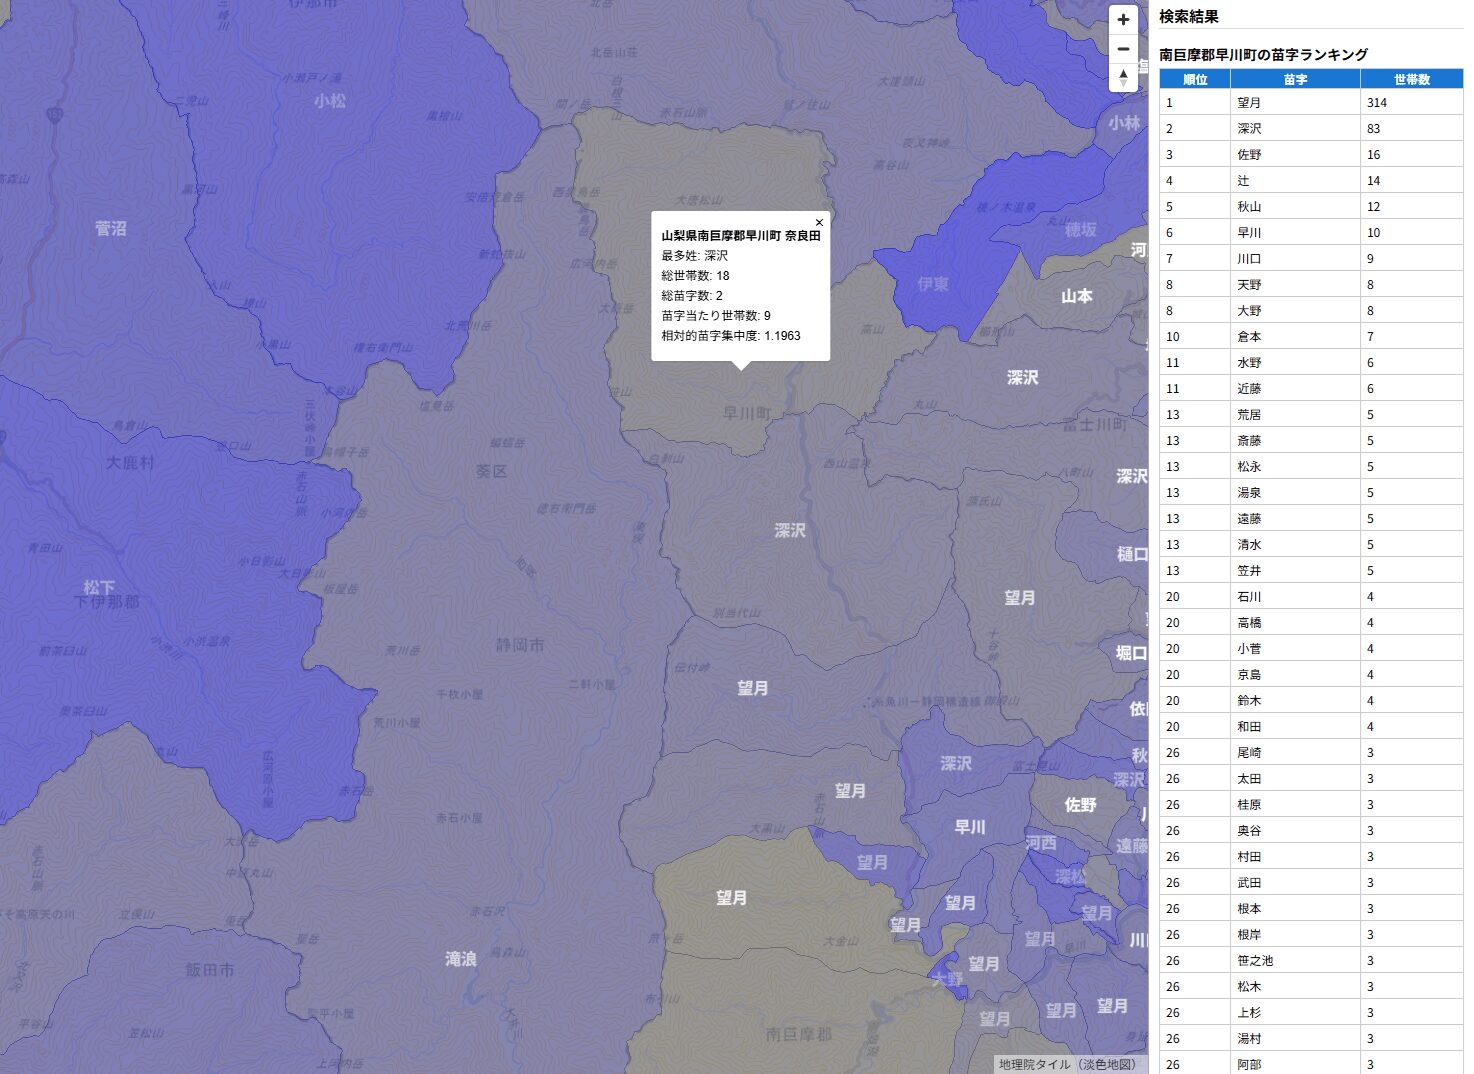Select the 伊東 blue map area
The image size is (1474, 1074).
pos(933,285)
